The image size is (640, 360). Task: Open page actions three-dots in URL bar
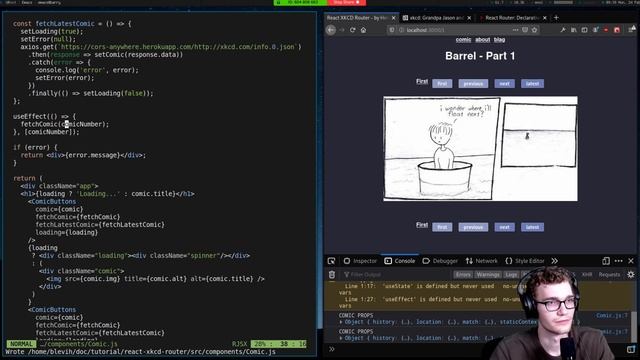(x=516, y=30)
